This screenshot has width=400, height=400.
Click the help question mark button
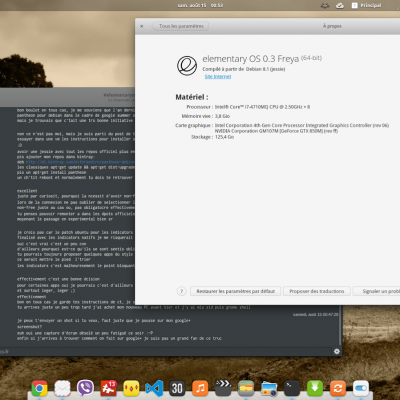(x=182, y=291)
